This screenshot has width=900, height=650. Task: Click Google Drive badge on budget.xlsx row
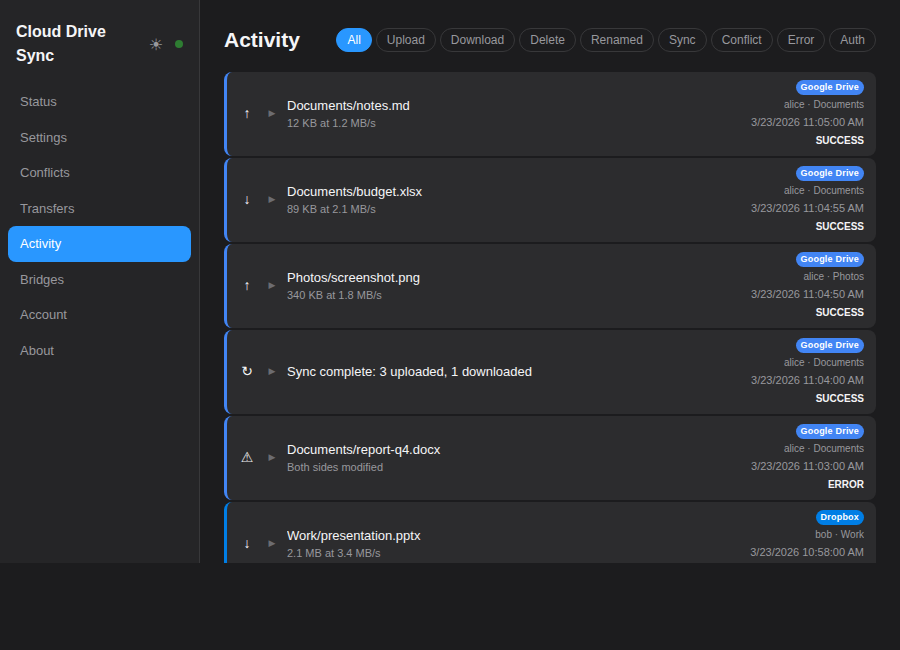pyautogui.click(x=829, y=173)
